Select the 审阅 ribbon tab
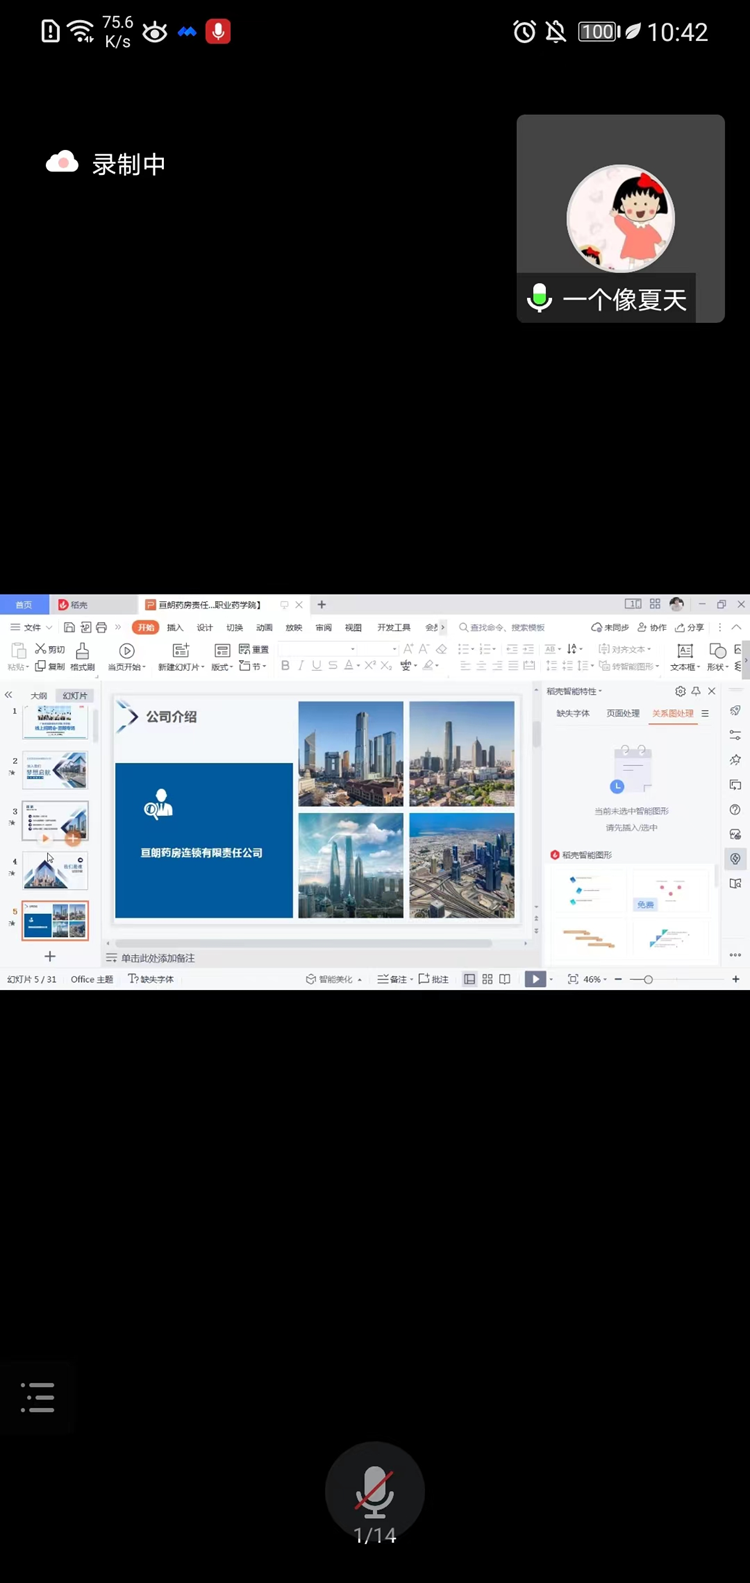The height and width of the screenshot is (1583, 750). 323,627
